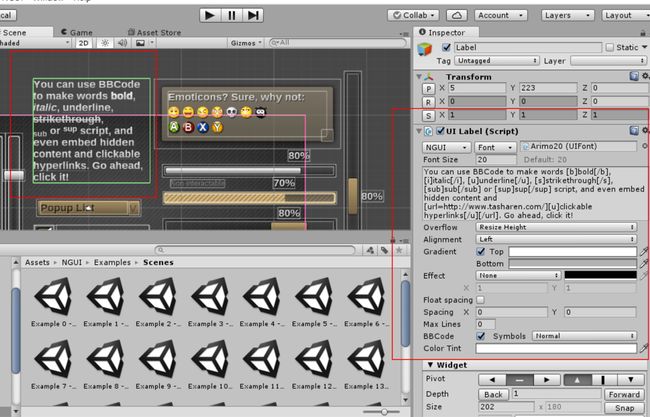Click the Font Size input field
Screen dimensions: 650x417
[496, 160]
